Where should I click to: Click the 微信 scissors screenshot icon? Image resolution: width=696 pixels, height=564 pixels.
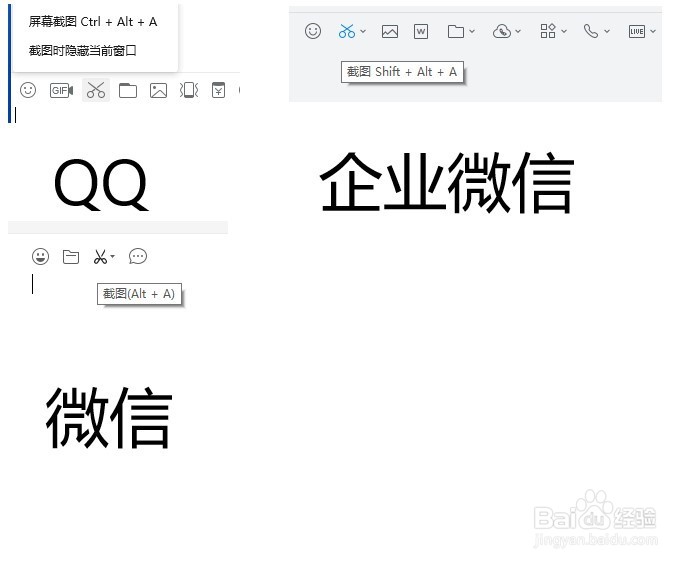click(100, 256)
